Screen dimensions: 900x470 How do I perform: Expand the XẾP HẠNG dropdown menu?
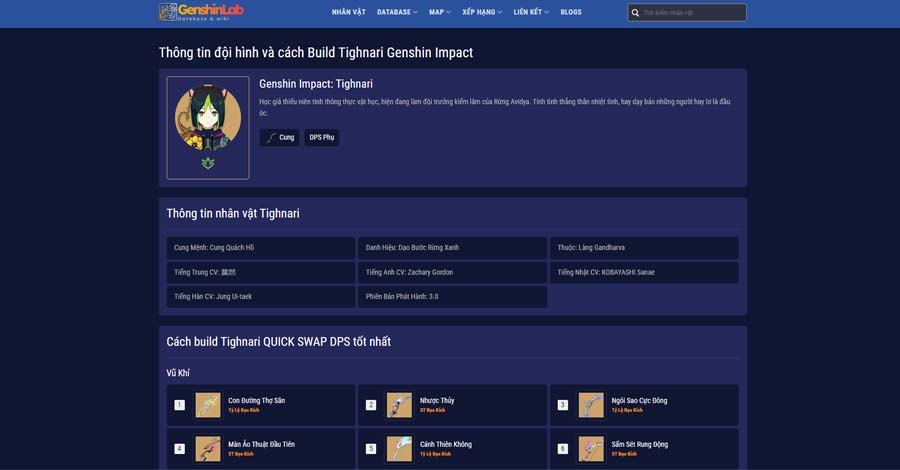(x=482, y=12)
